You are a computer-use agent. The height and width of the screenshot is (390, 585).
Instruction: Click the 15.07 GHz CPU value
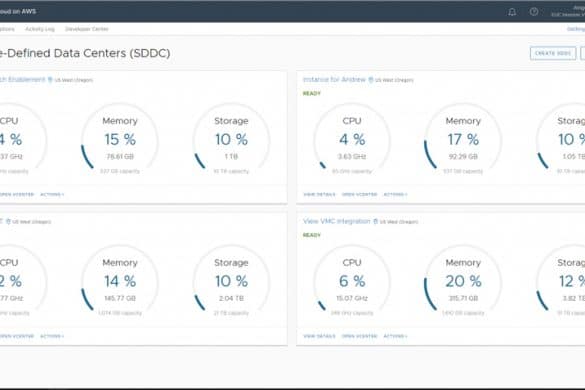pyautogui.click(x=352, y=299)
